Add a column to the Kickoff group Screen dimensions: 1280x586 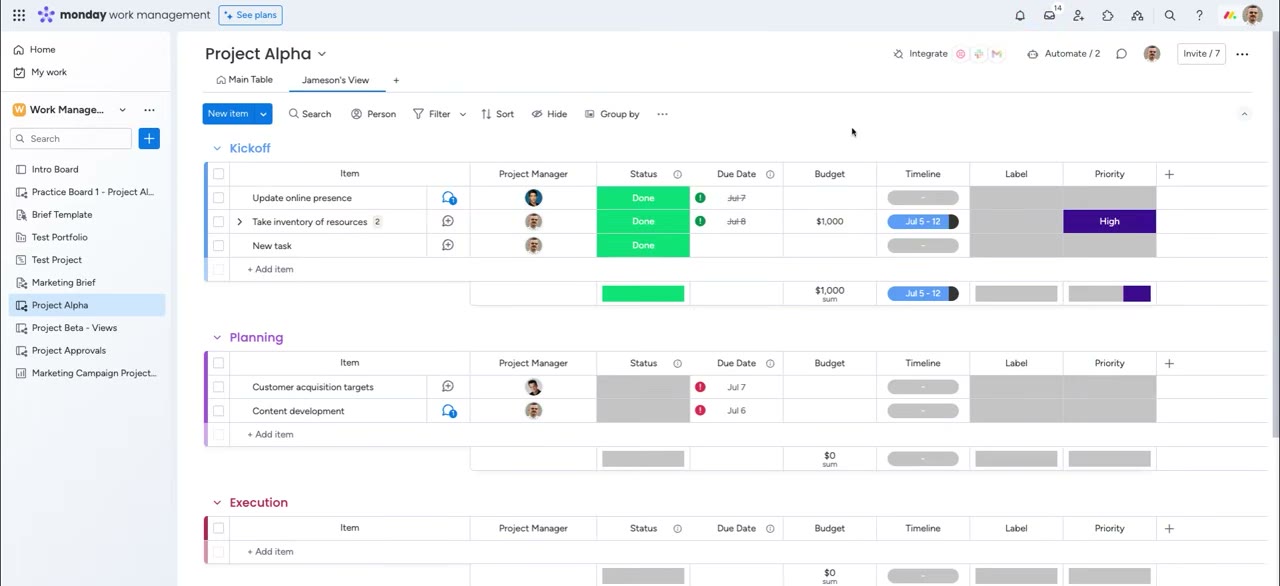point(1169,174)
